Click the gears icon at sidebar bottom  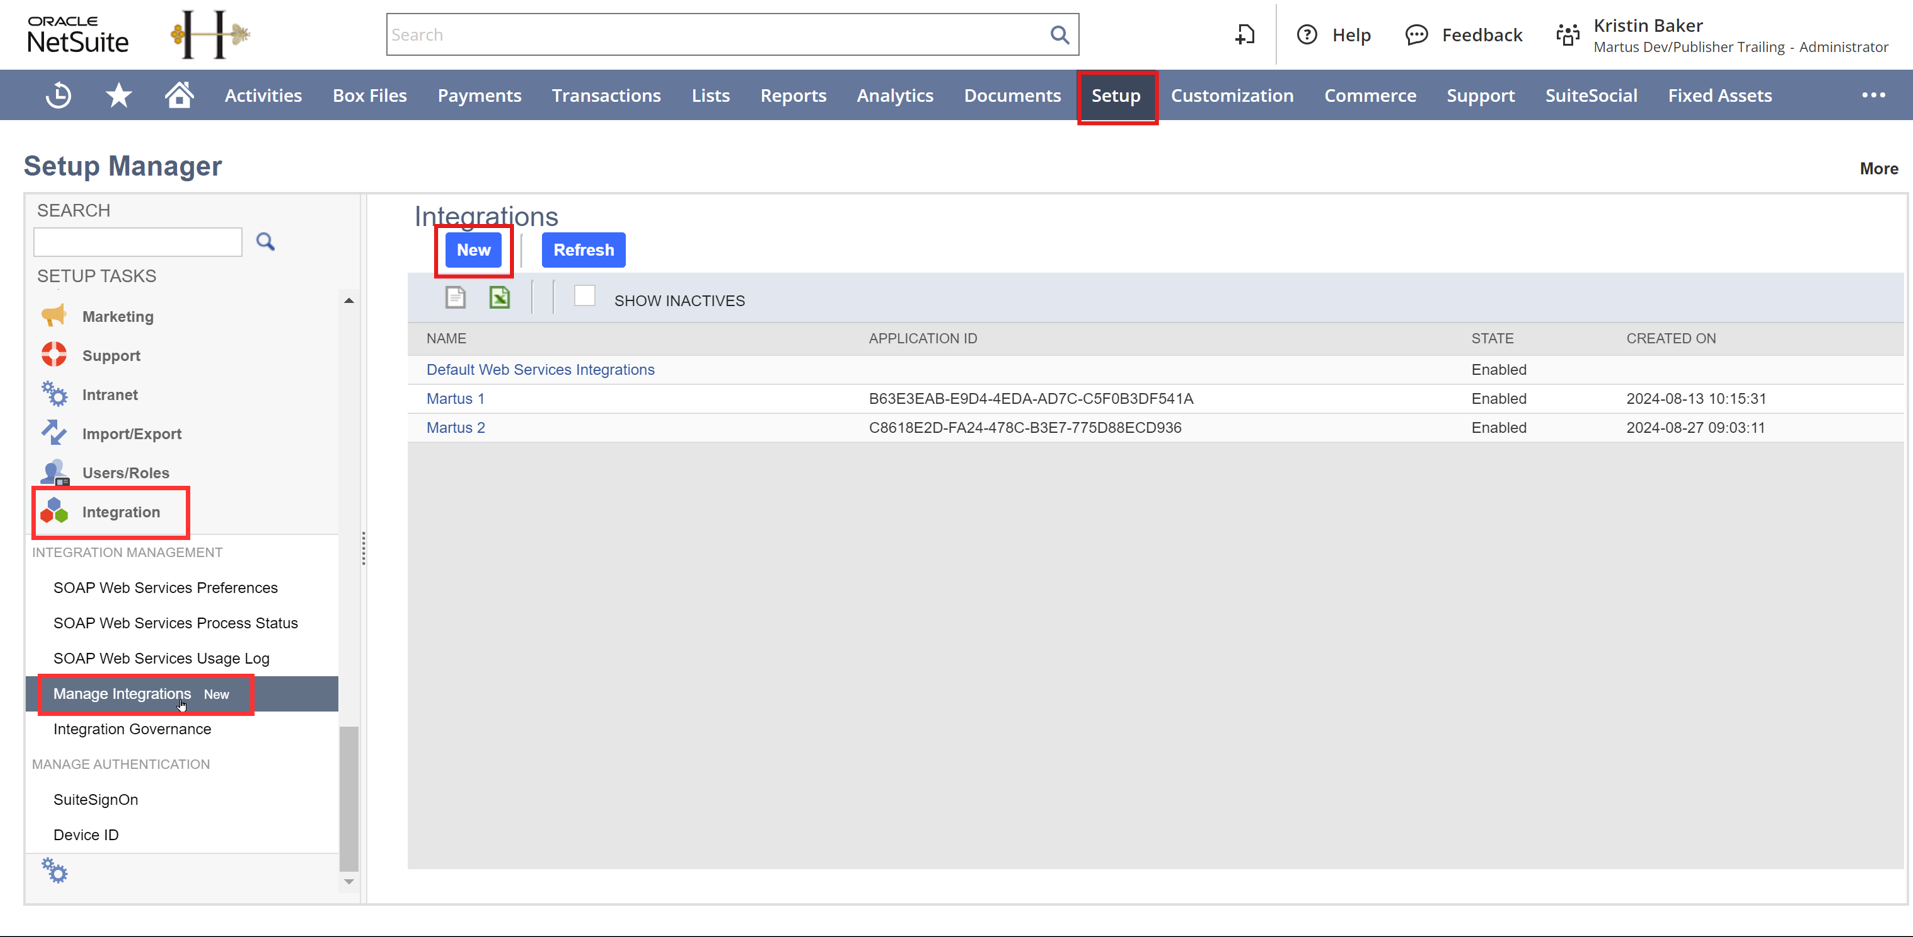point(54,871)
